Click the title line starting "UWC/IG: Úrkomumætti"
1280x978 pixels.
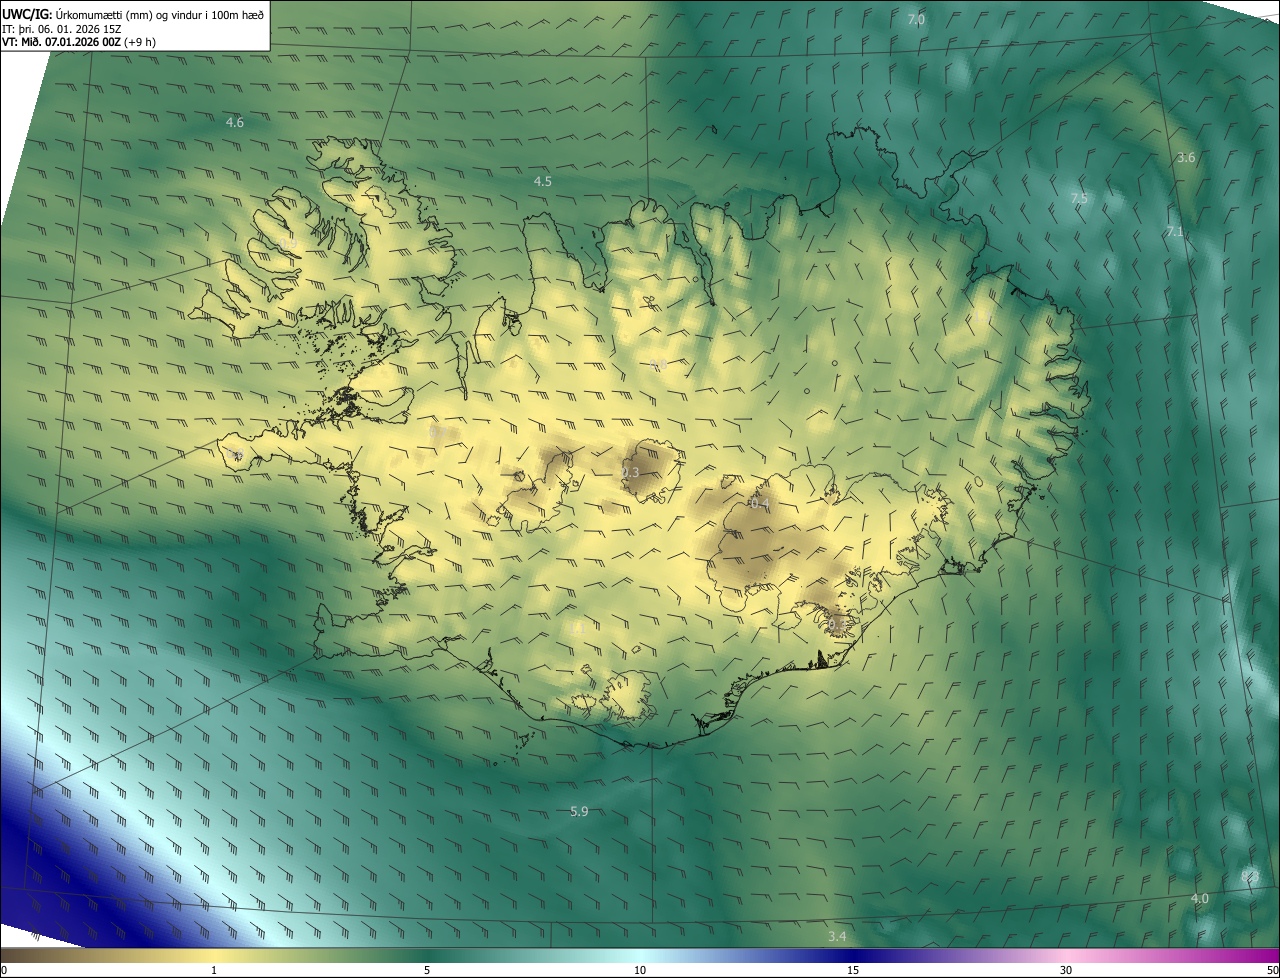pyautogui.click(x=133, y=13)
